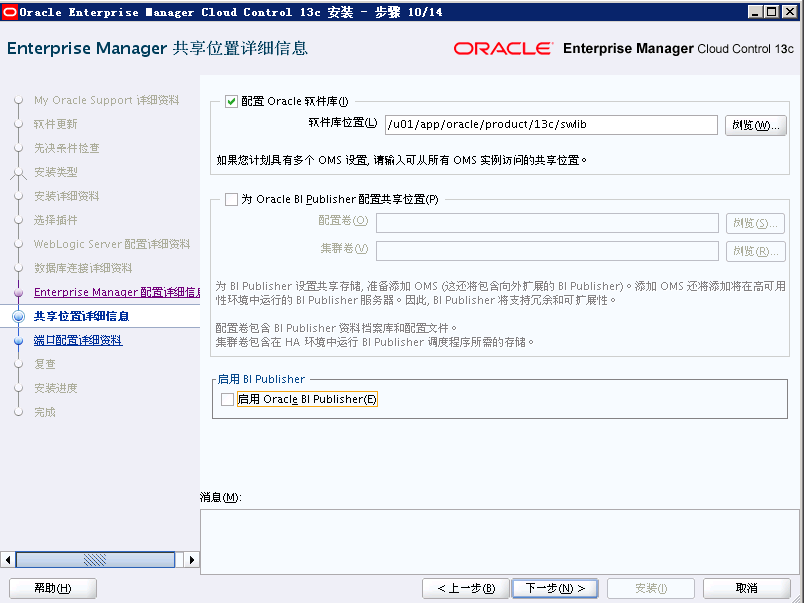The width and height of the screenshot is (804, 603).
Task: Click WebLogic Server 配置详细资料 step
Action: pos(112,244)
